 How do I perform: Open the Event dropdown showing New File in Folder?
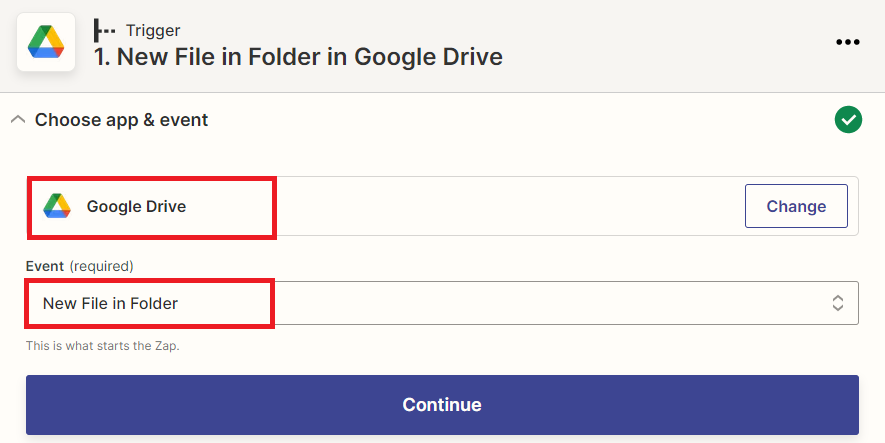442,303
